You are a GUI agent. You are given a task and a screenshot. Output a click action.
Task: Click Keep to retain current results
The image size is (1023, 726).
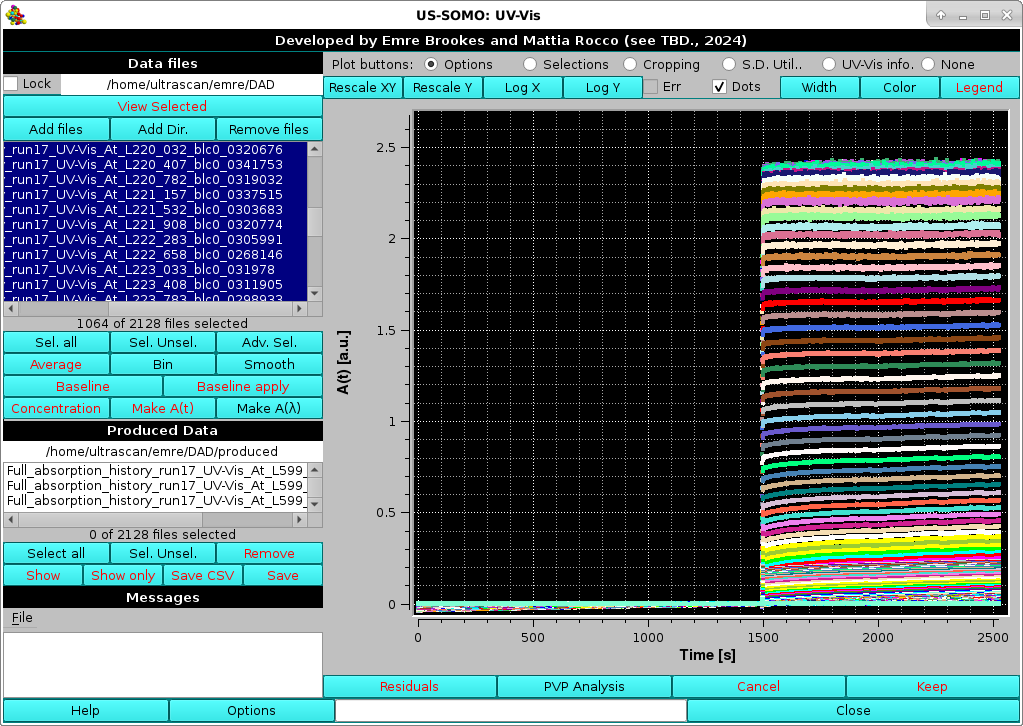coord(931,686)
